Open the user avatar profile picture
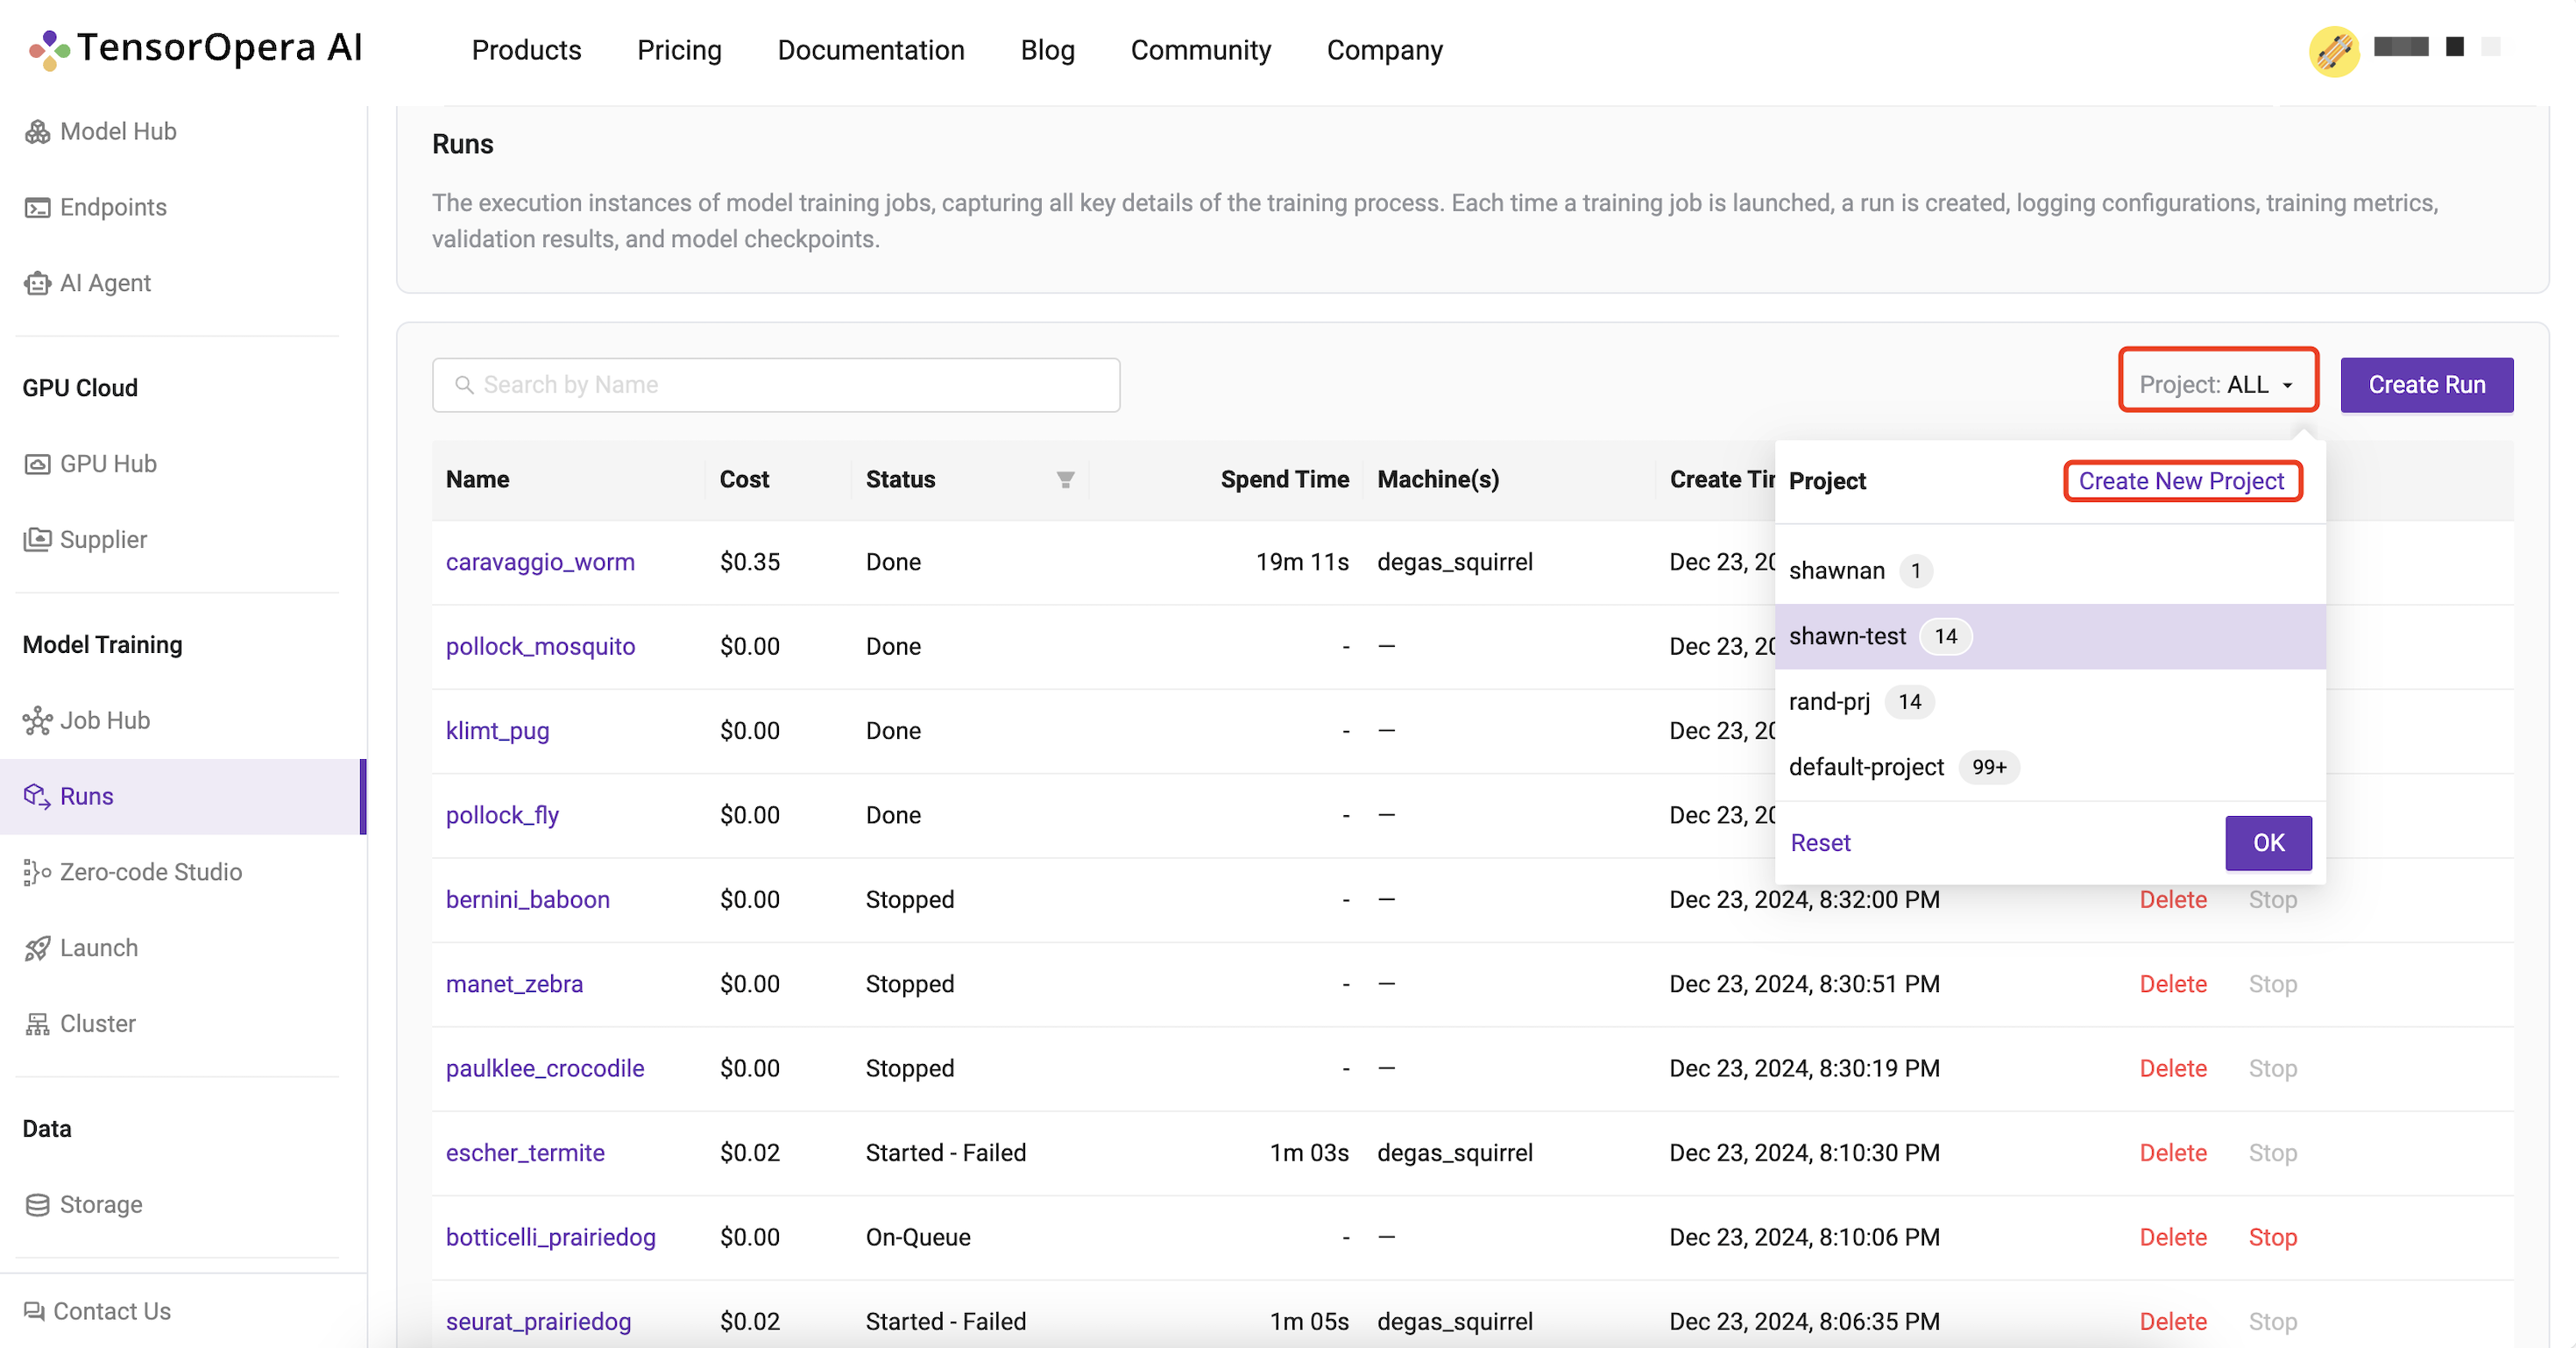 coord(2334,50)
